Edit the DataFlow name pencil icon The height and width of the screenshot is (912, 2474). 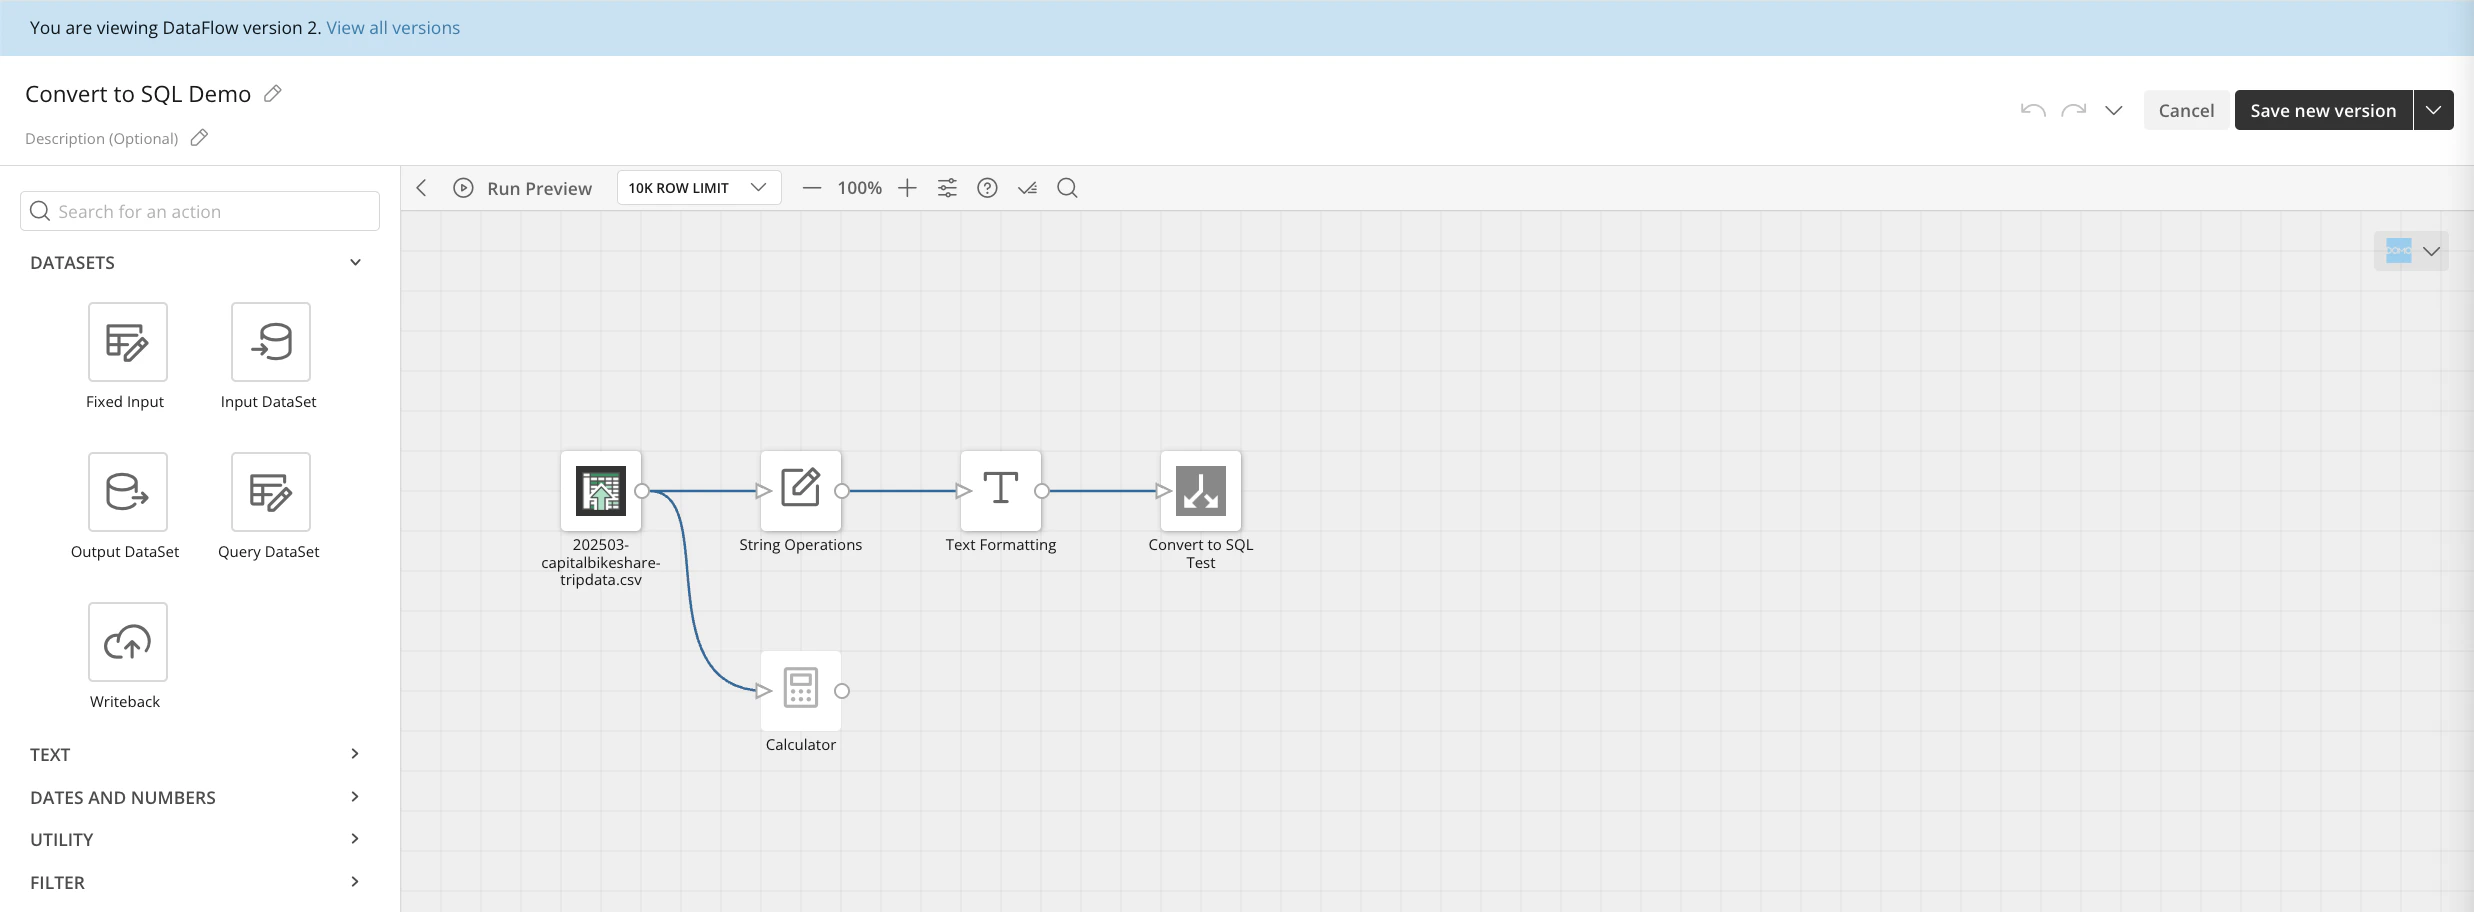[x=272, y=94]
